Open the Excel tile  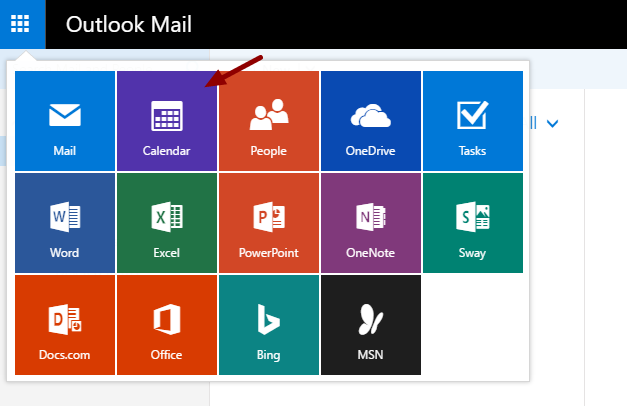point(167,223)
